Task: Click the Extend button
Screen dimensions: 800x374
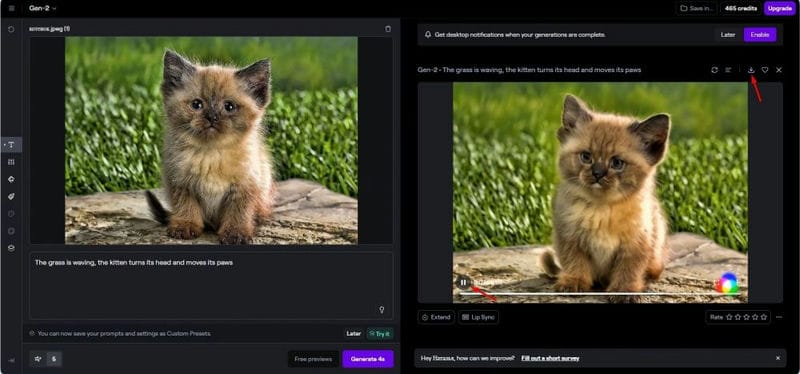Action: pos(436,317)
